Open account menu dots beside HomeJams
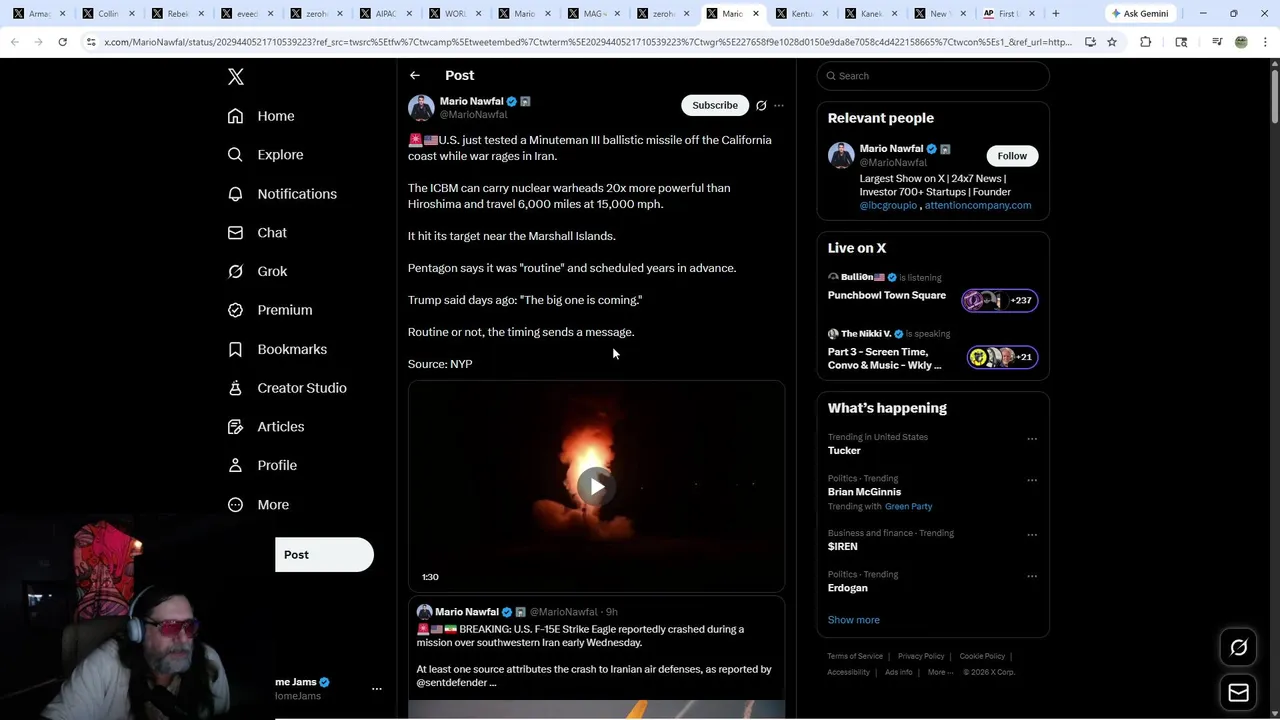 click(377, 689)
